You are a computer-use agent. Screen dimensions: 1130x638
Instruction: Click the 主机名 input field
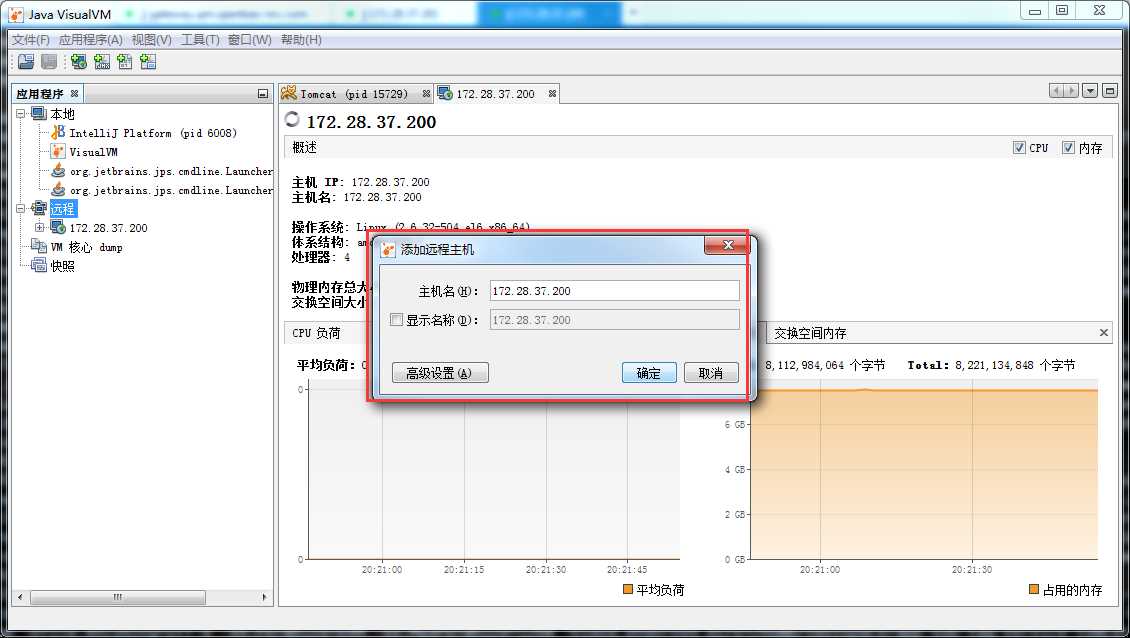click(615, 291)
